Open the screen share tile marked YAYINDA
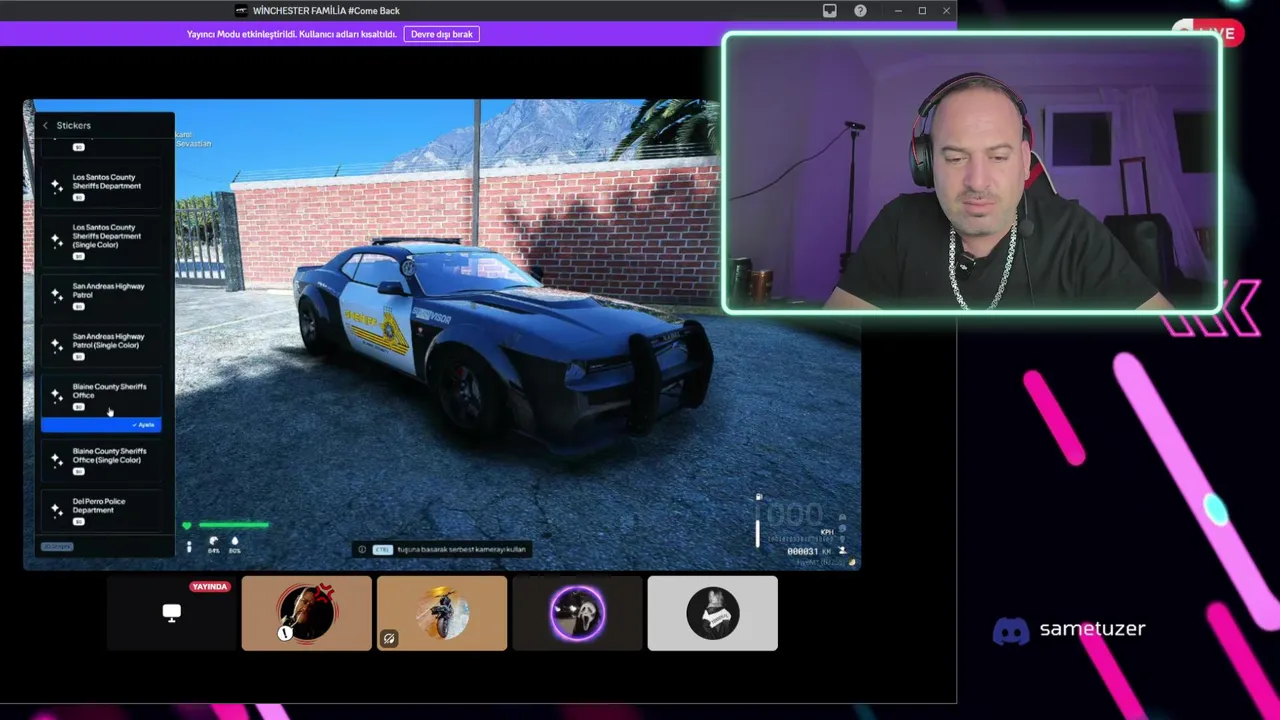Screen dimensions: 1280x720 (x=171, y=613)
